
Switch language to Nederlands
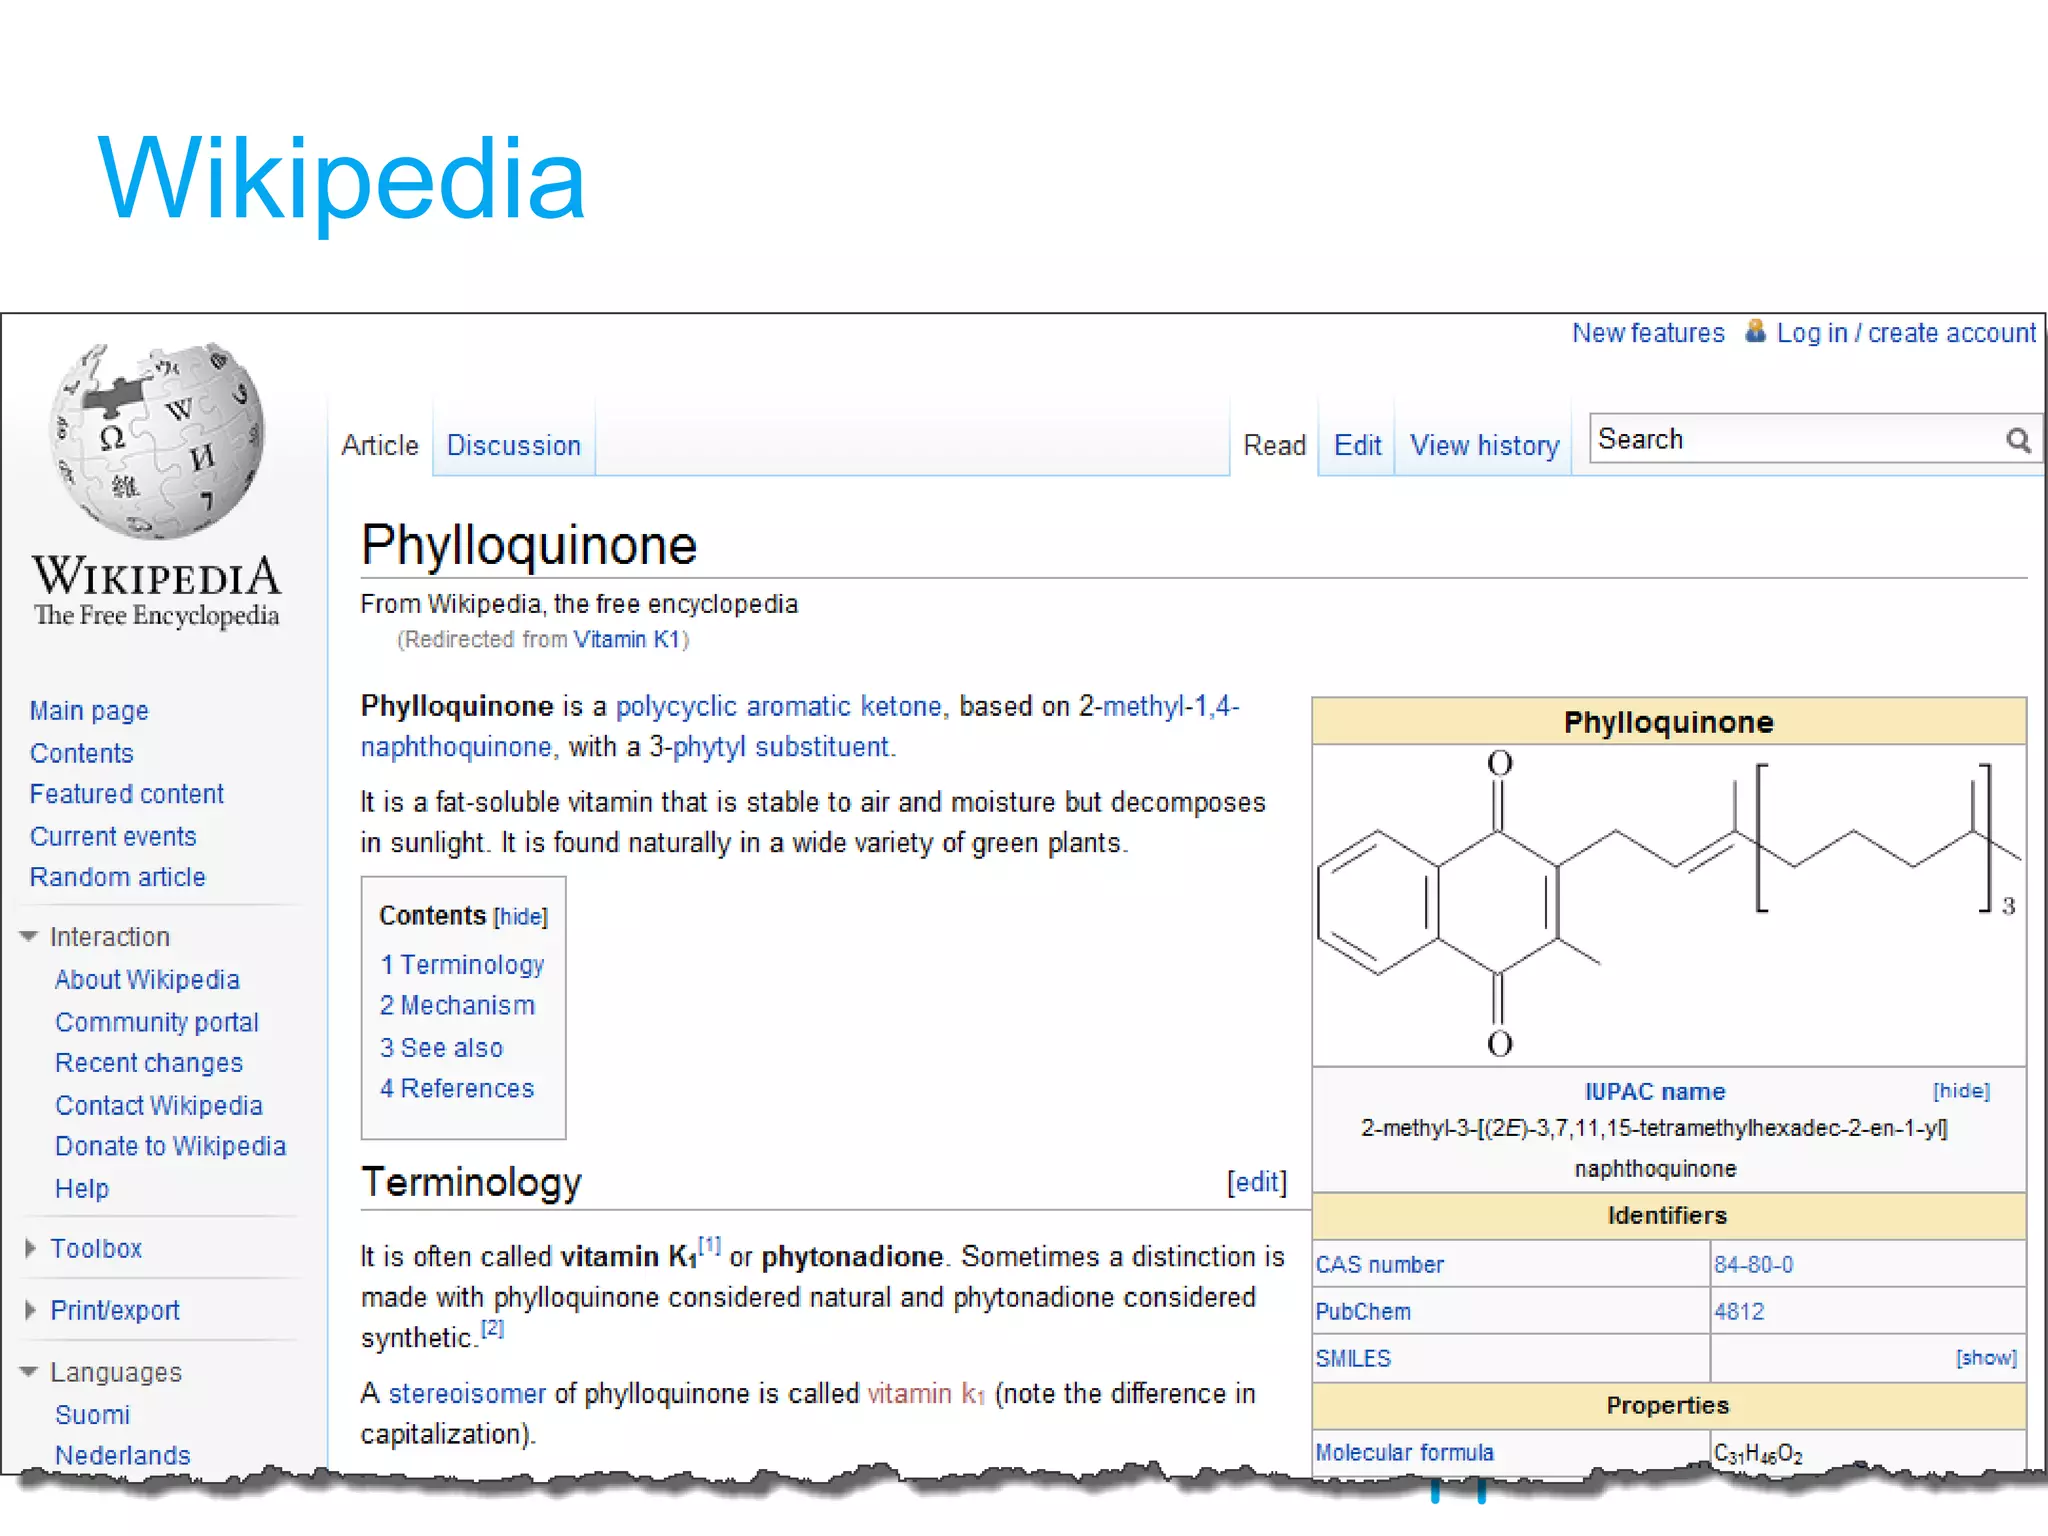pos(122,1456)
